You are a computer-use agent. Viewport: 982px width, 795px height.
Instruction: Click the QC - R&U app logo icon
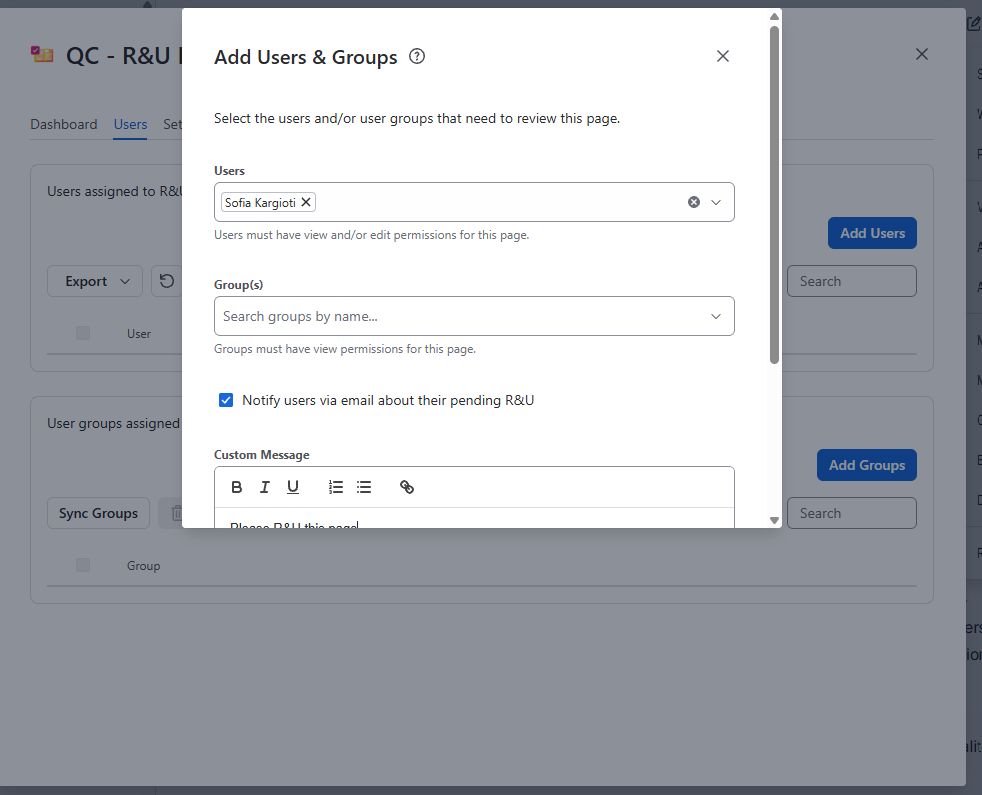click(x=42, y=55)
